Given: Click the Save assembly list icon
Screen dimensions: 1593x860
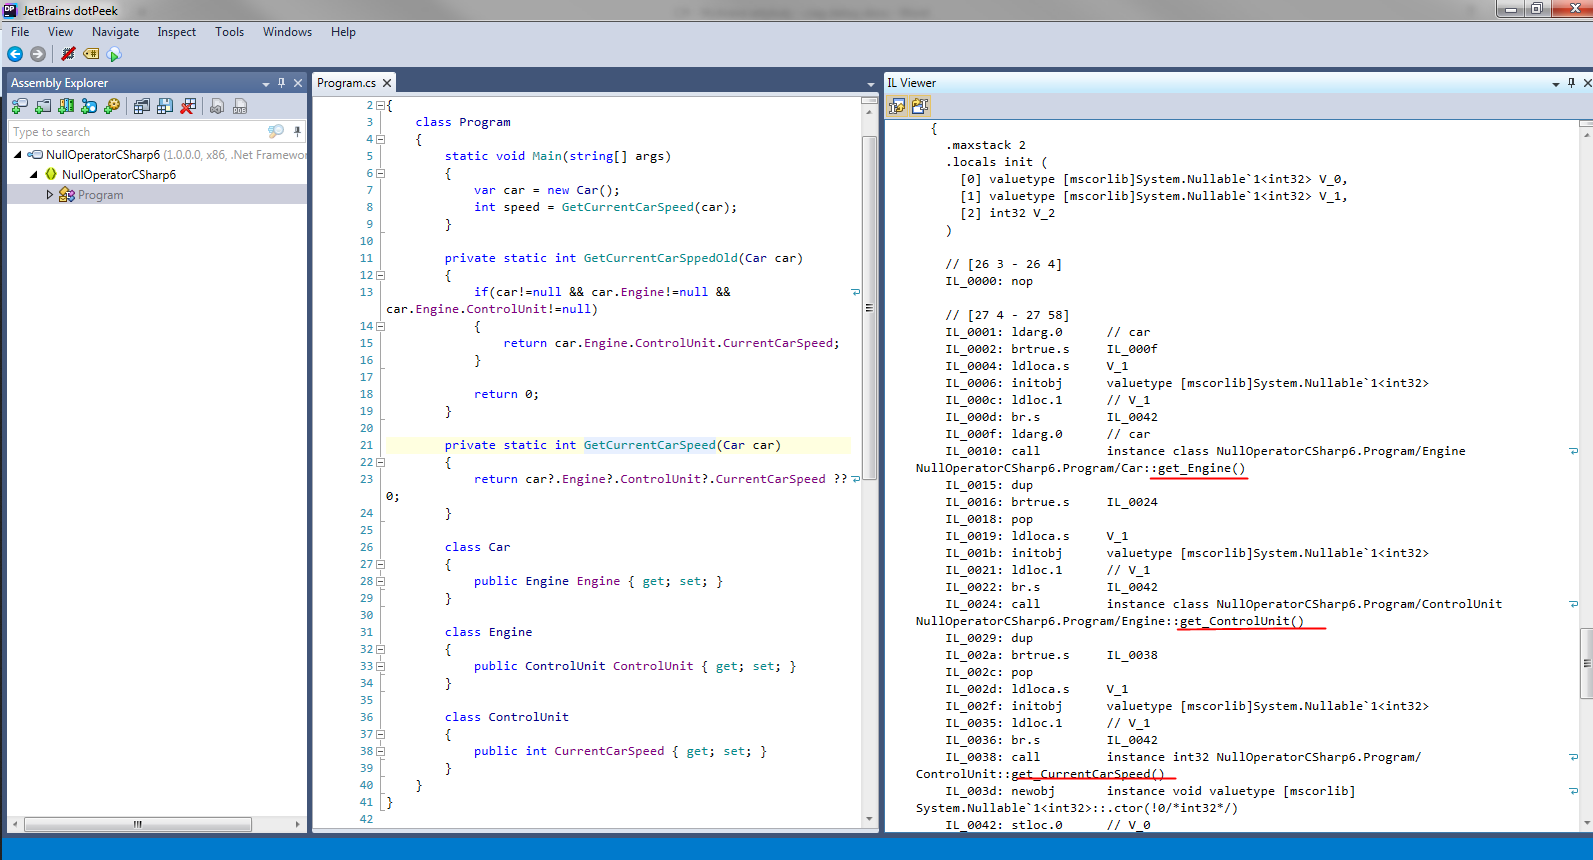Looking at the screenshot, I should coord(165,106).
